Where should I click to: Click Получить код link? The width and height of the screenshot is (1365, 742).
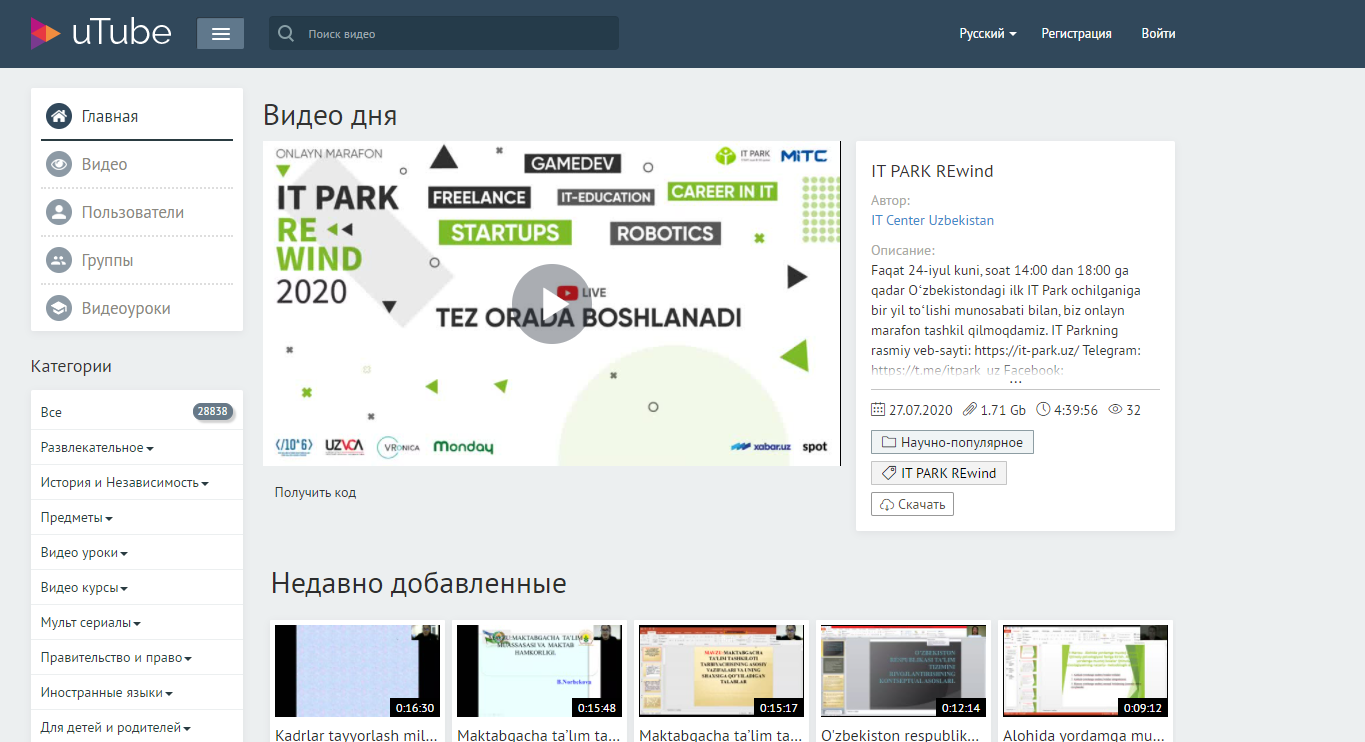[x=315, y=492]
